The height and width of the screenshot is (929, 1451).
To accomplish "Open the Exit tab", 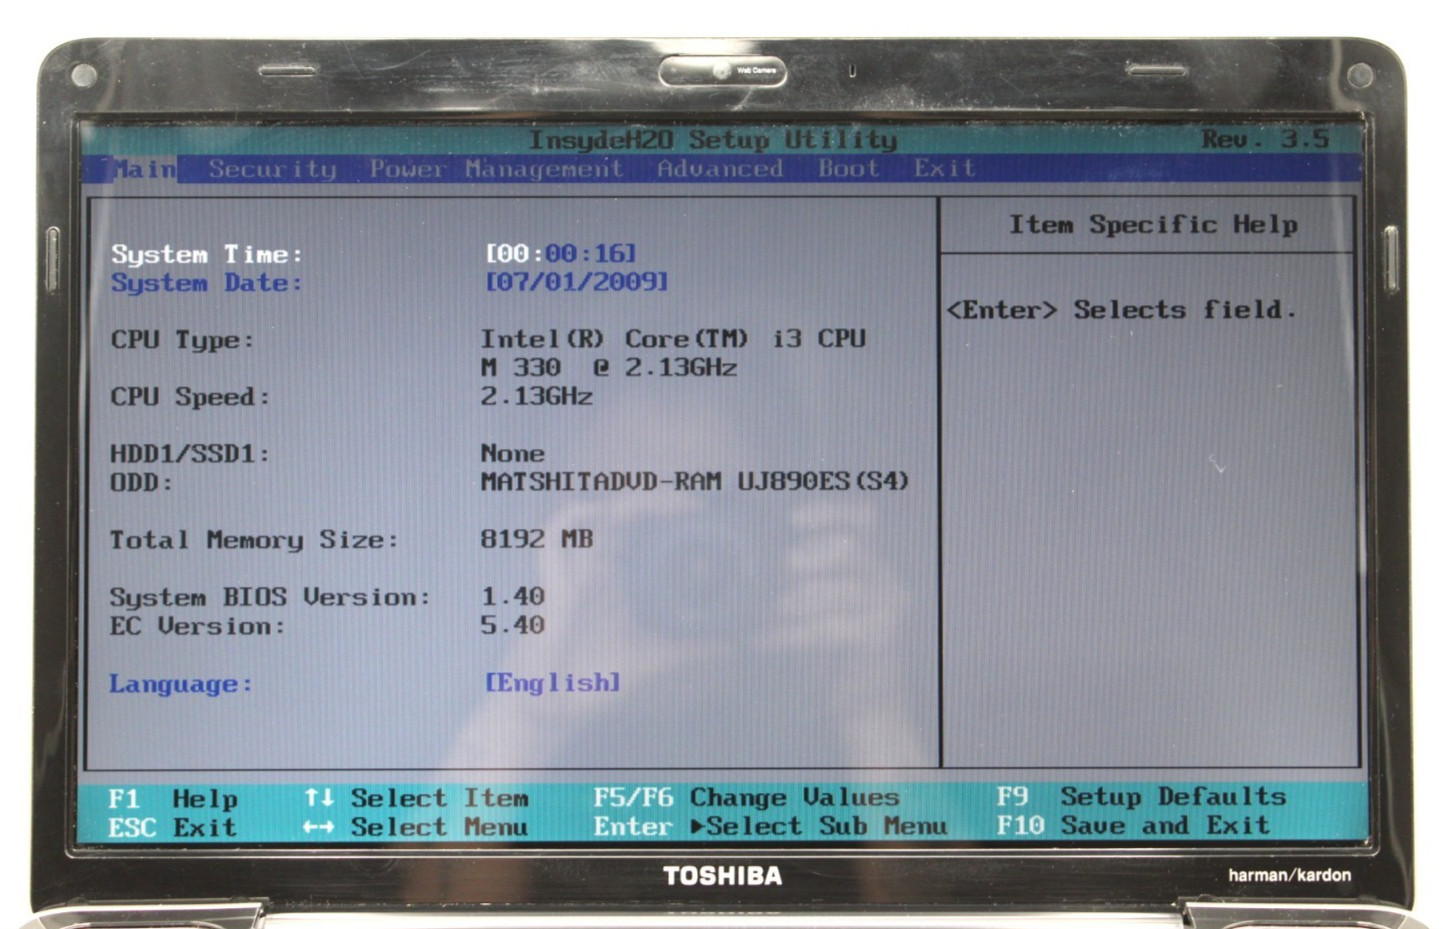I will click(x=944, y=168).
